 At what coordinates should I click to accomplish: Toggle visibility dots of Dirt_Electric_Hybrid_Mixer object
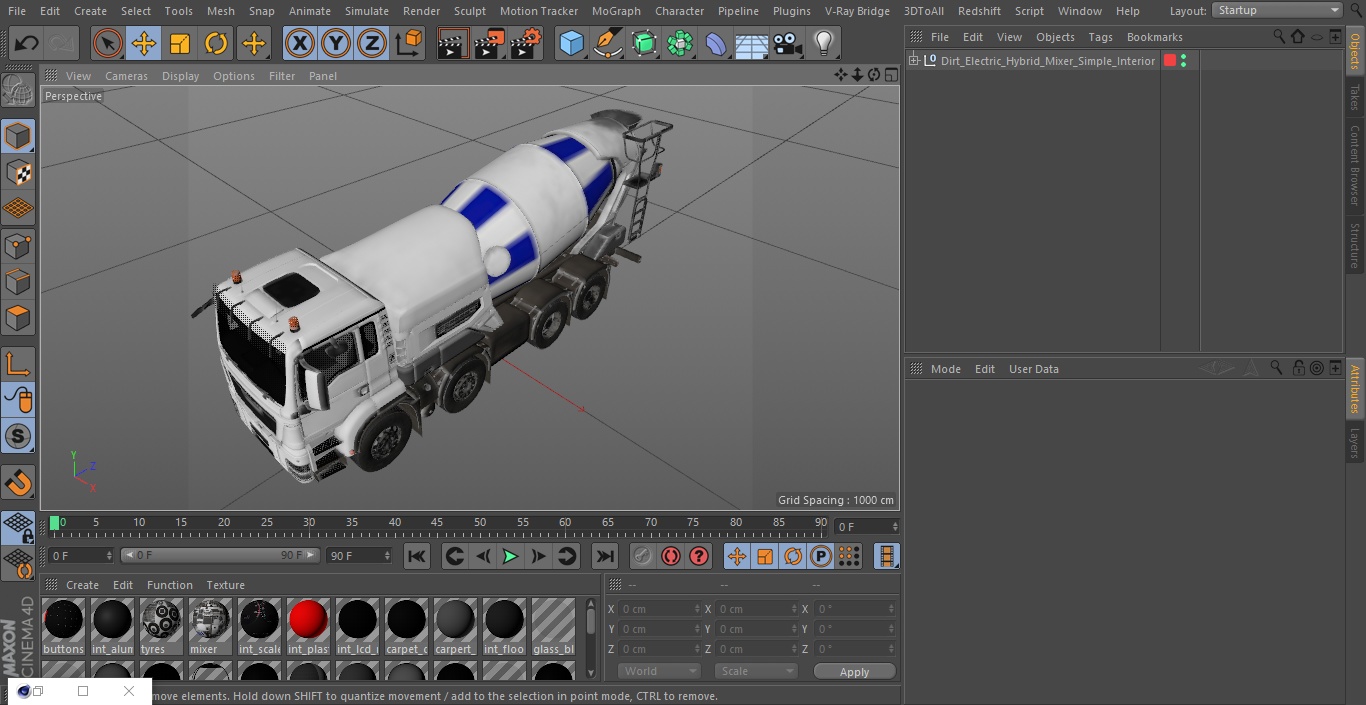(x=1183, y=61)
